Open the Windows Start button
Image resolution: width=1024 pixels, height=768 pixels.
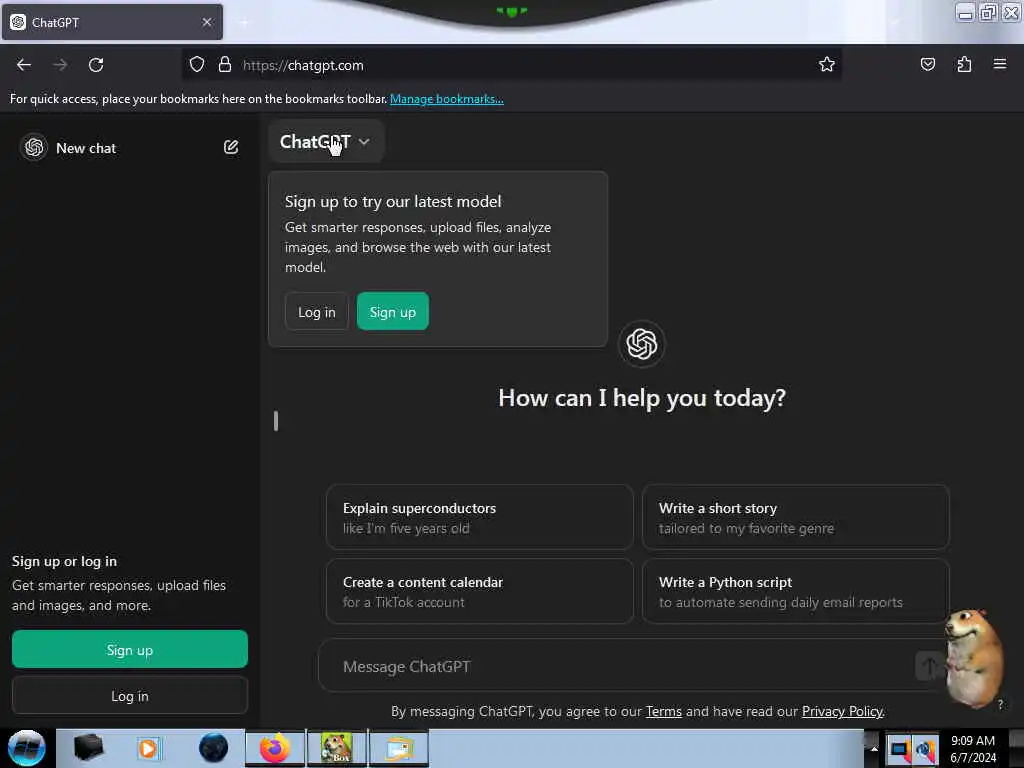tap(26, 748)
